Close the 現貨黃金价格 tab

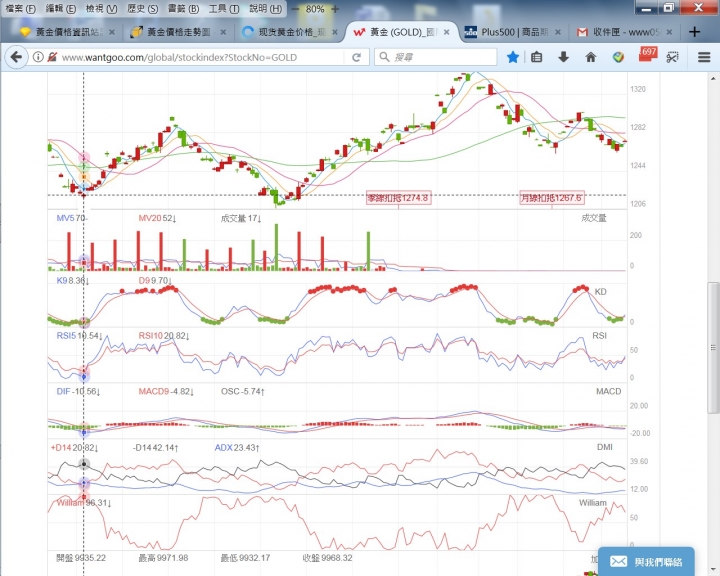[x=337, y=31]
